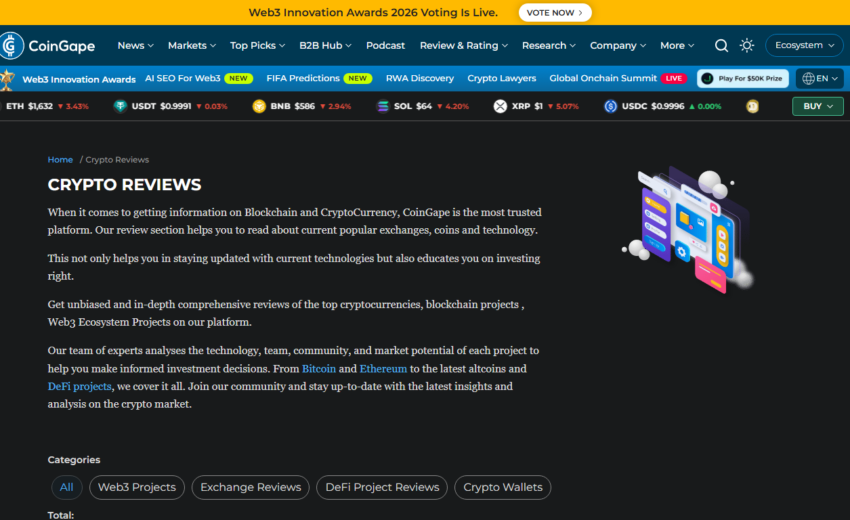Open FIFA Predictions link
850x520 pixels.
click(303, 78)
